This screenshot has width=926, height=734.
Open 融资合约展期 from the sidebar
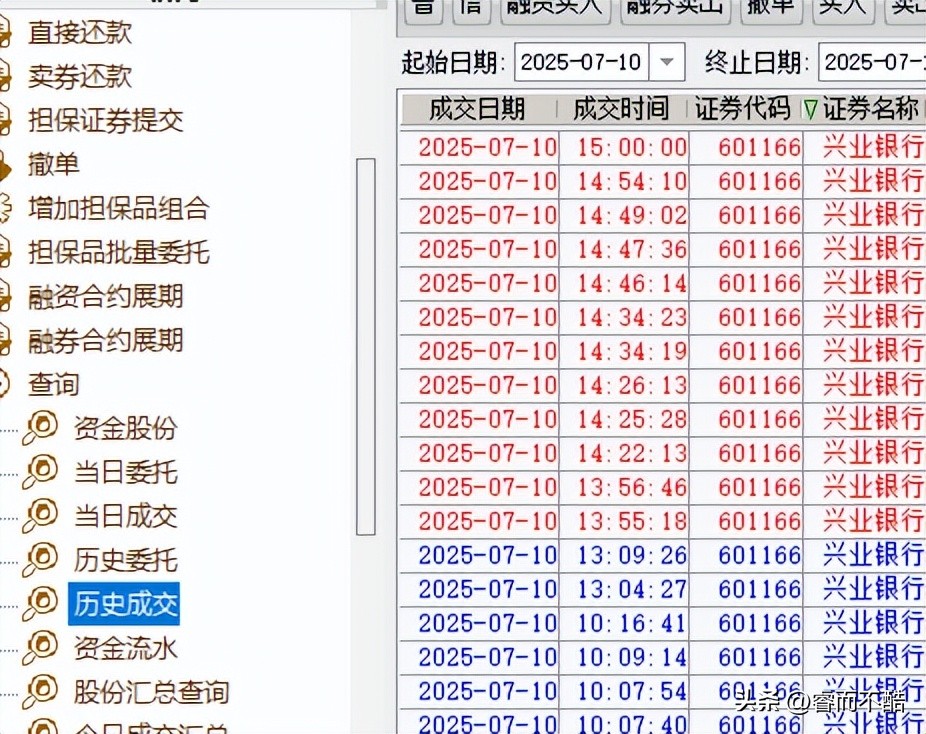click(x=110, y=296)
